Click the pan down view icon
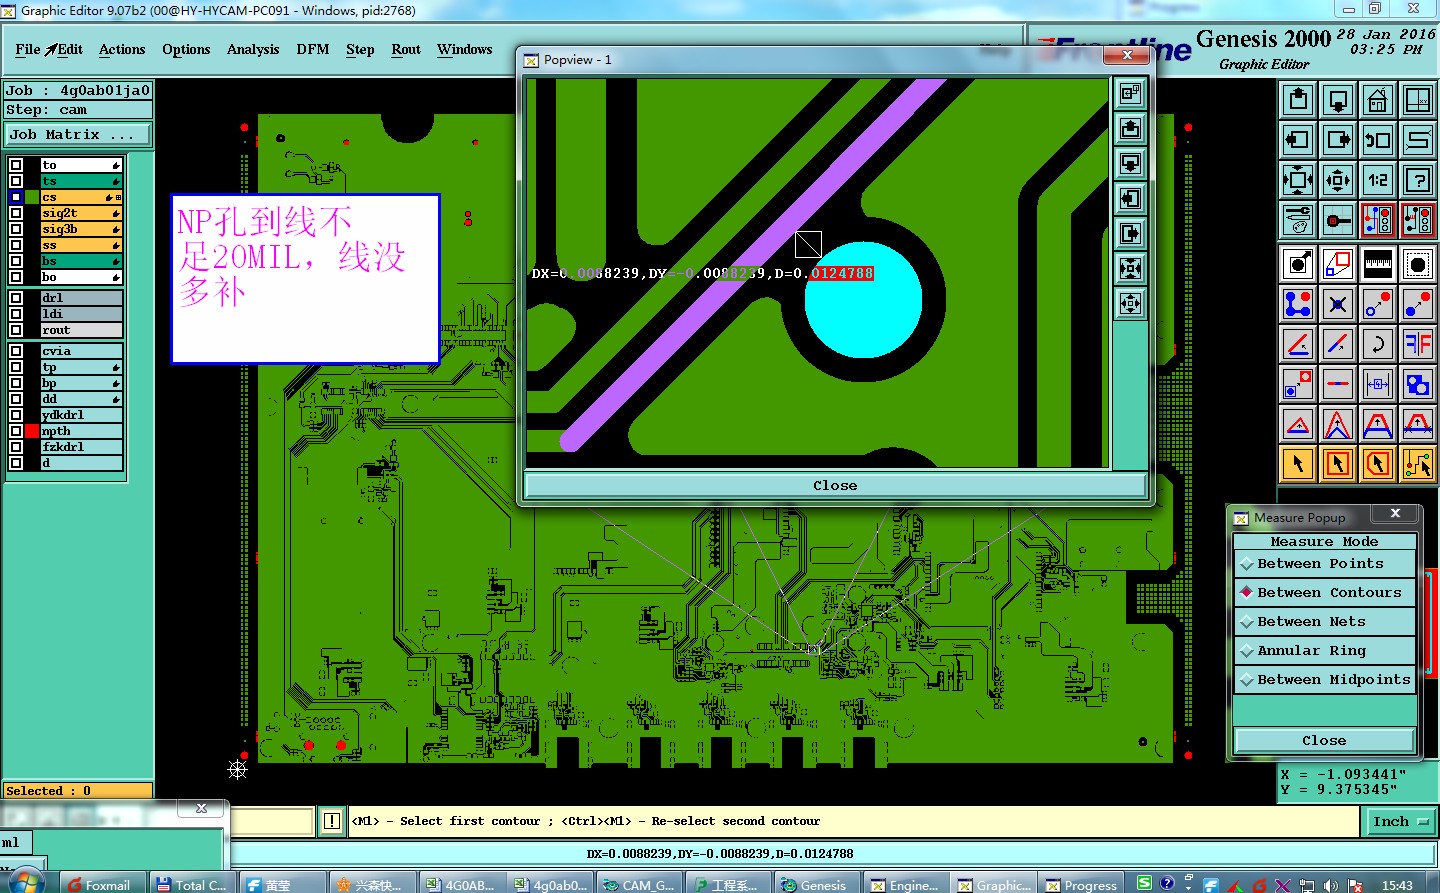 1338,100
